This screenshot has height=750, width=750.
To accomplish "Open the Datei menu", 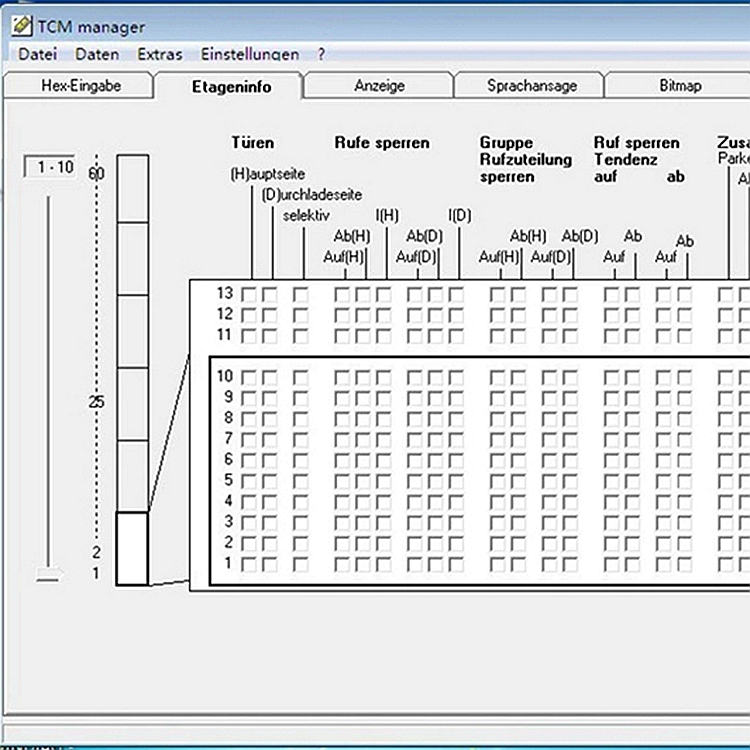I will (x=38, y=54).
